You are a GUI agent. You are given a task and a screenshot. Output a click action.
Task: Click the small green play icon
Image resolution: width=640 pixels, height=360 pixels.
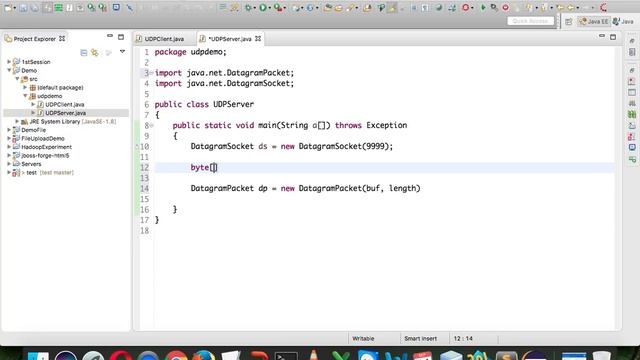point(483,7)
